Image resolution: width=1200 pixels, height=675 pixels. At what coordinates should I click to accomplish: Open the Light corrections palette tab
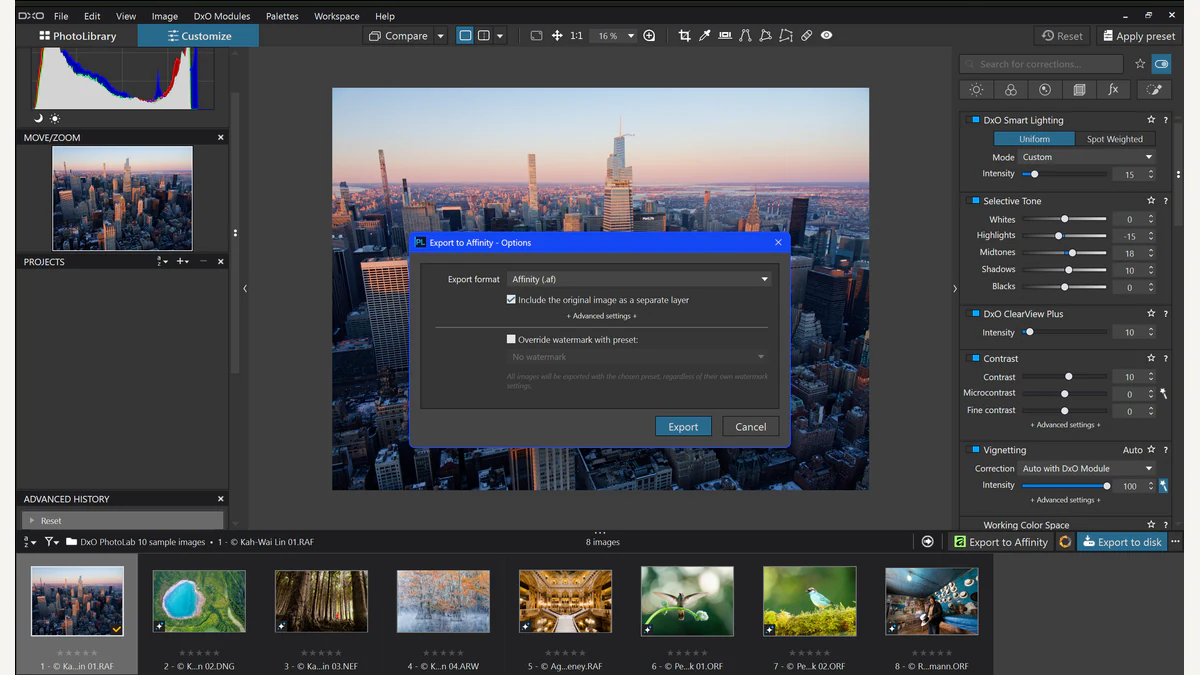click(976, 89)
